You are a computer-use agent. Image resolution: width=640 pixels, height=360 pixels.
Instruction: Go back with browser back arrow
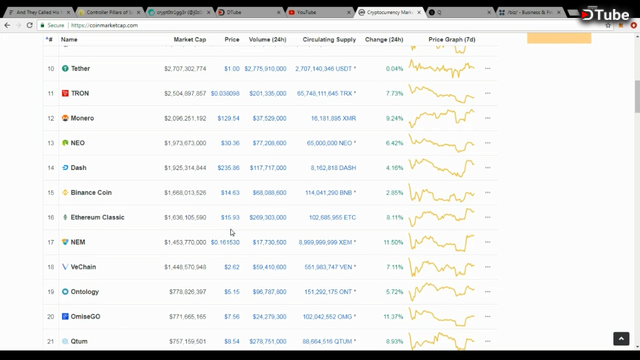[x=7, y=25]
